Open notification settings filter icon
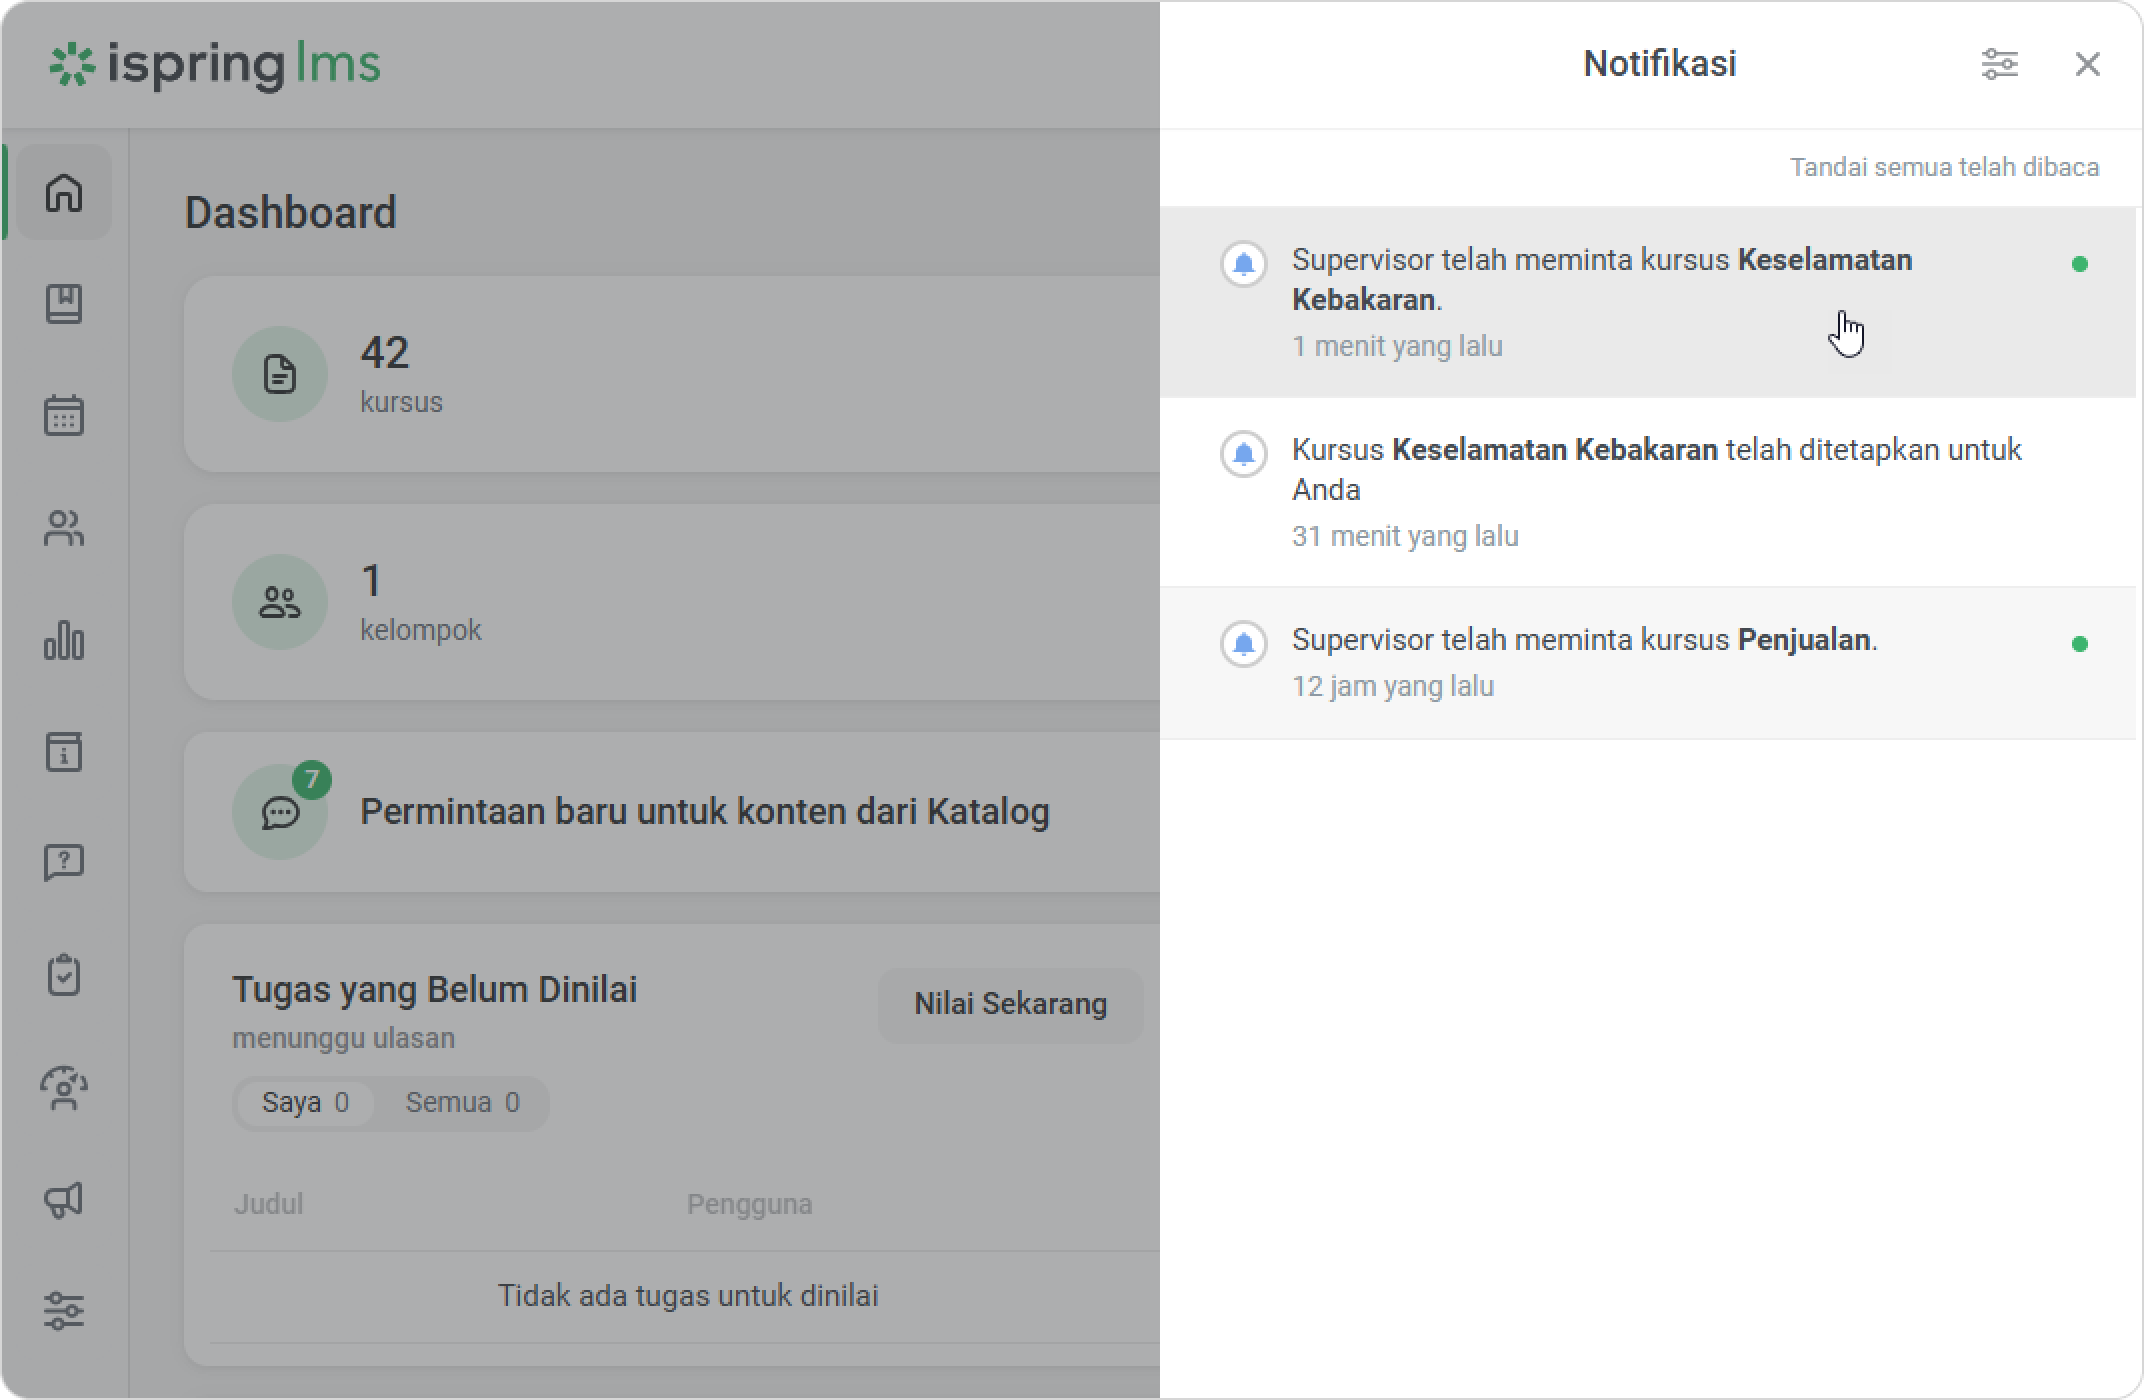Screen dimensions: 2144x1400 pos(1999,64)
